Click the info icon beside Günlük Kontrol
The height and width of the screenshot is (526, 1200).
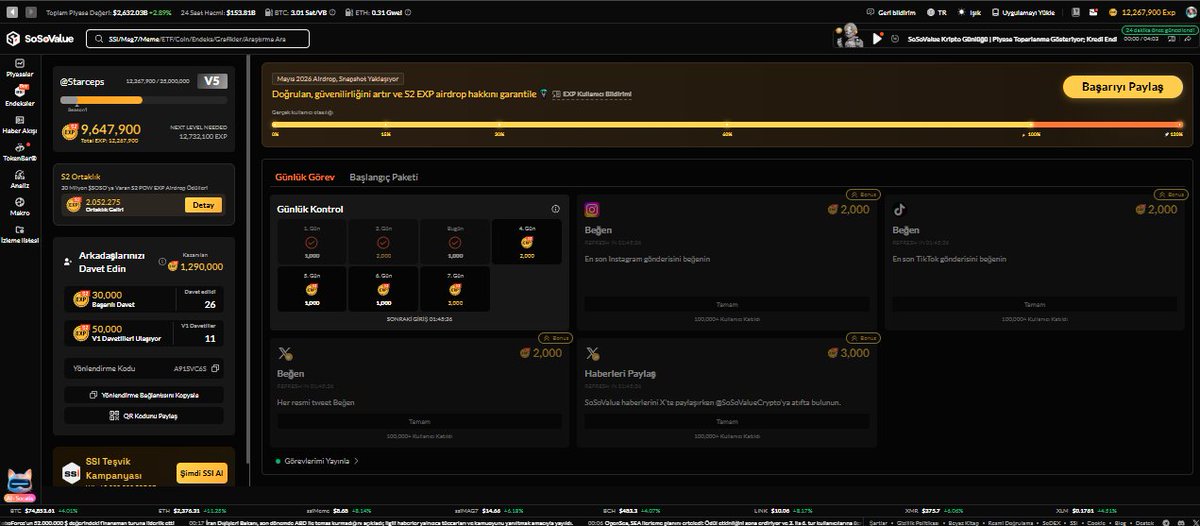point(555,209)
